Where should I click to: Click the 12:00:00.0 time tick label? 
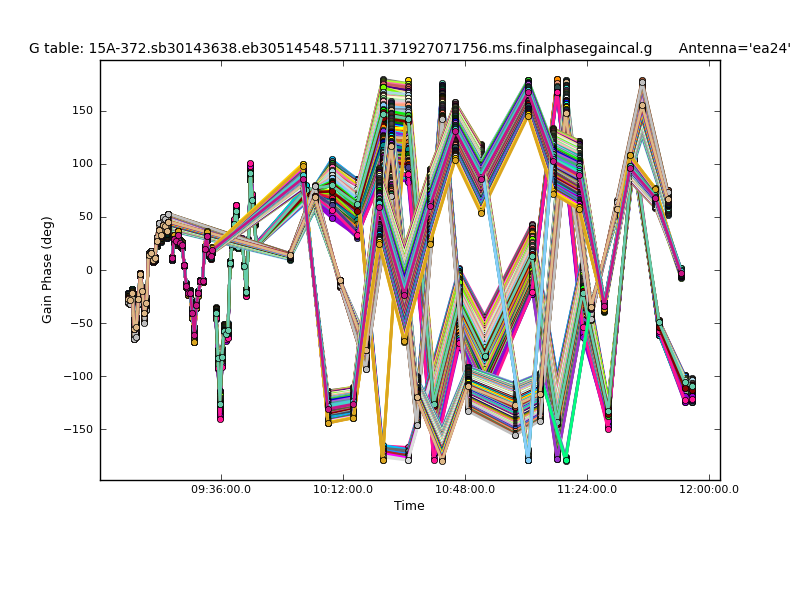(709, 489)
